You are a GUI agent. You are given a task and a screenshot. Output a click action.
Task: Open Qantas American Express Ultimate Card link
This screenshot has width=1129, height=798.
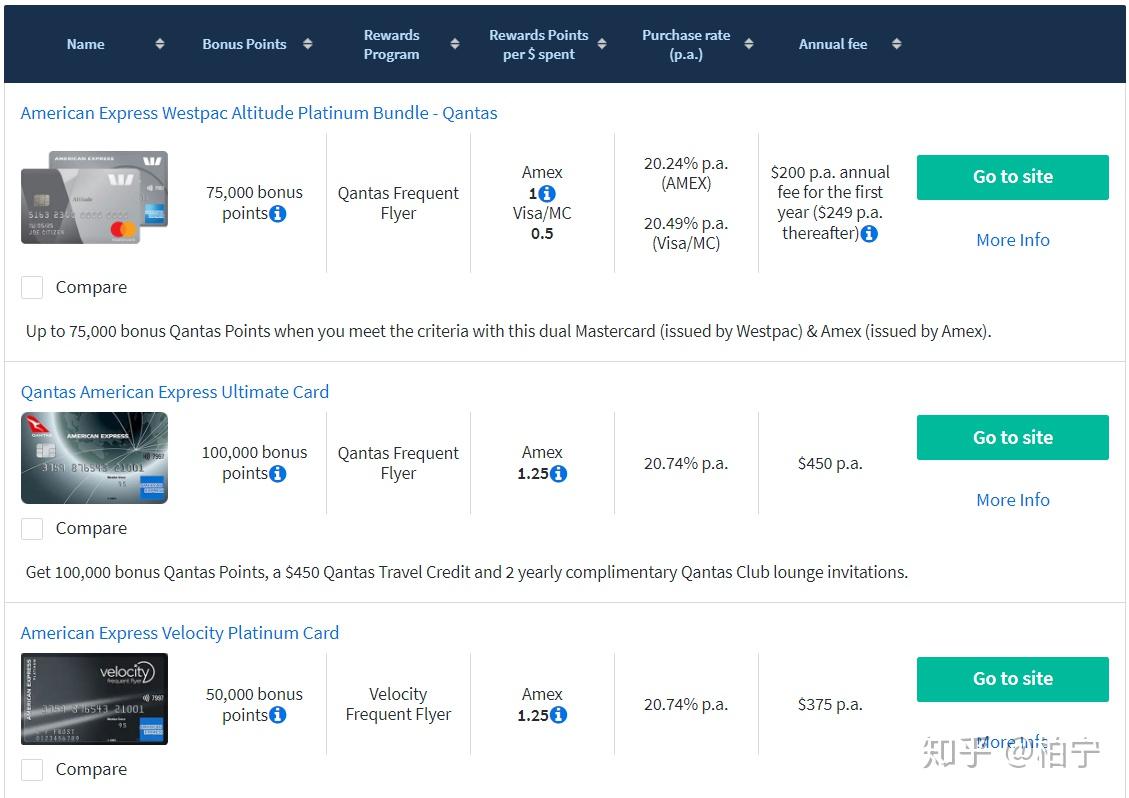(x=174, y=392)
